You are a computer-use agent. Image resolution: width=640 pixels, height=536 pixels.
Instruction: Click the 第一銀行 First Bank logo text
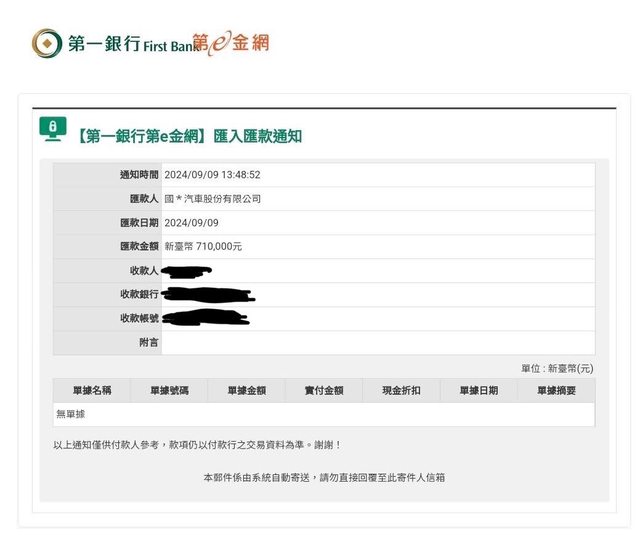[x=129, y=43]
